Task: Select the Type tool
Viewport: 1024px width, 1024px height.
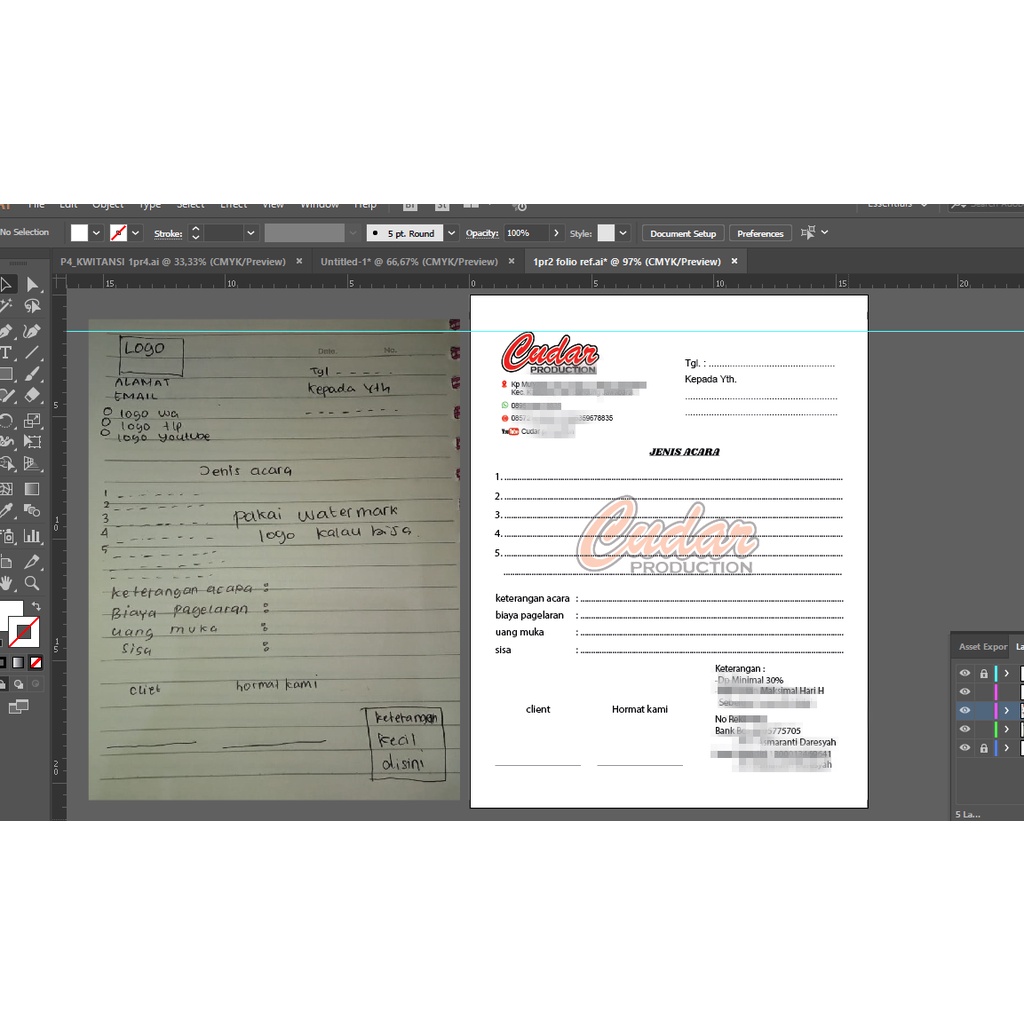Action: tap(8, 352)
